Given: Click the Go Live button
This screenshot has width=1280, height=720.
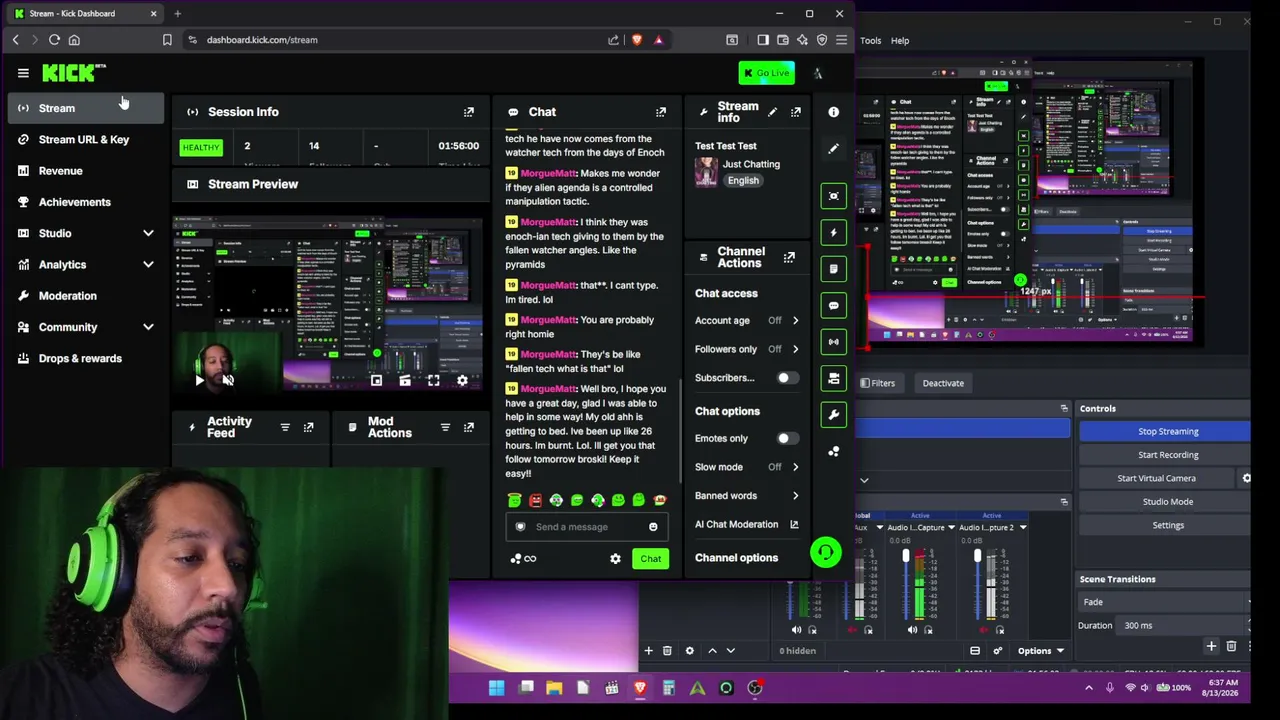Looking at the screenshot, I should point(767,73).
